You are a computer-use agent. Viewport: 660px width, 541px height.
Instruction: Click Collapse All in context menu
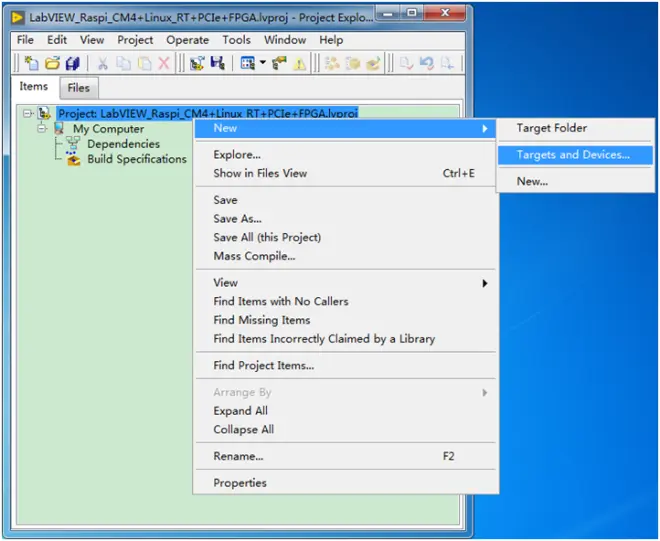(345, 429)
